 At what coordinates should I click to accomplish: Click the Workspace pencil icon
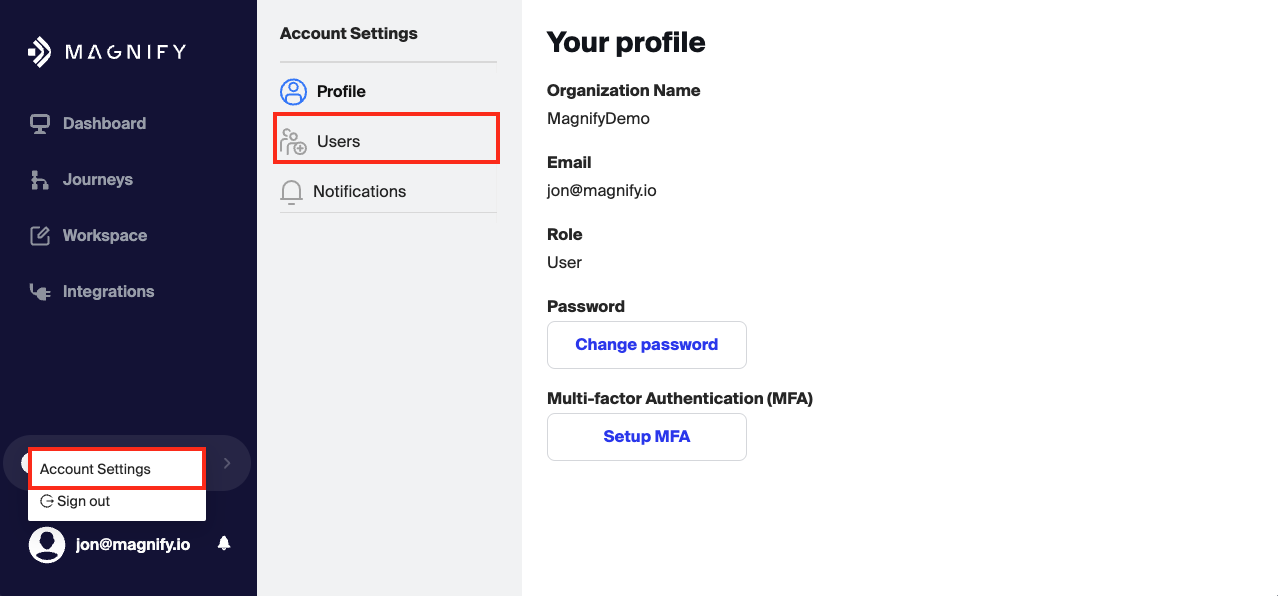click(40, 236)
